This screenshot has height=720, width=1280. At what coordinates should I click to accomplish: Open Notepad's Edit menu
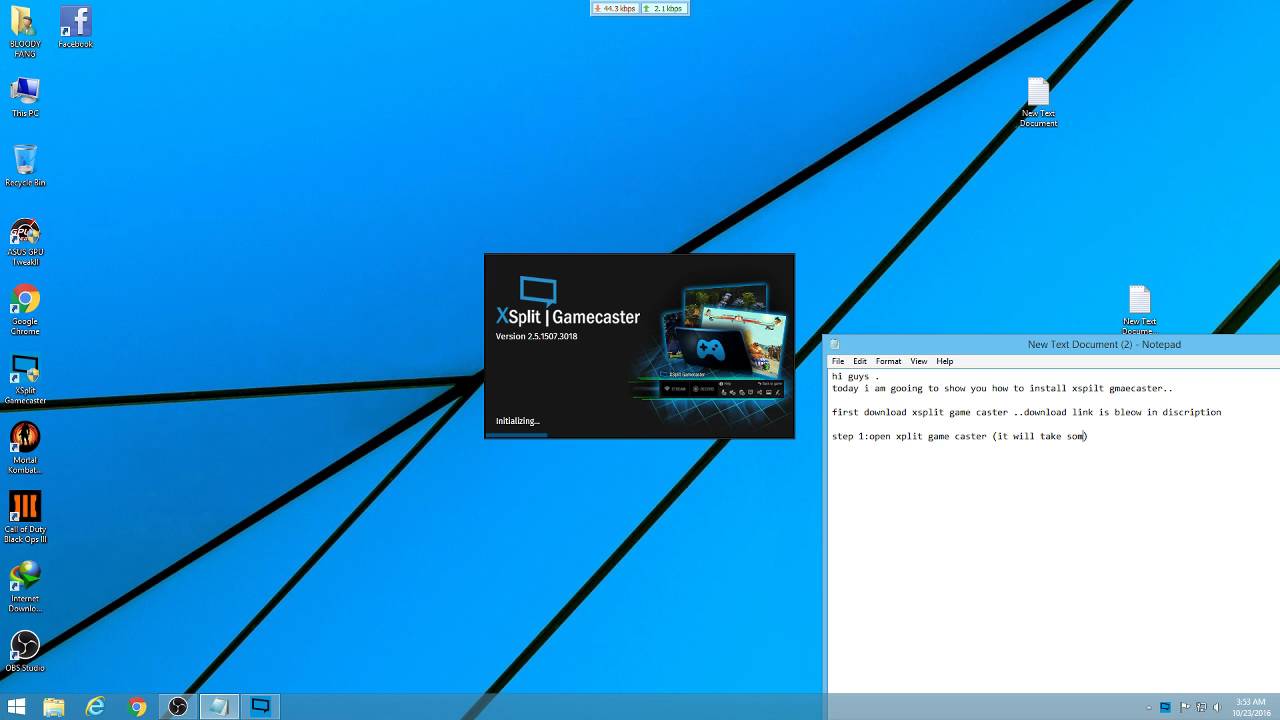[x=860, y=361]
